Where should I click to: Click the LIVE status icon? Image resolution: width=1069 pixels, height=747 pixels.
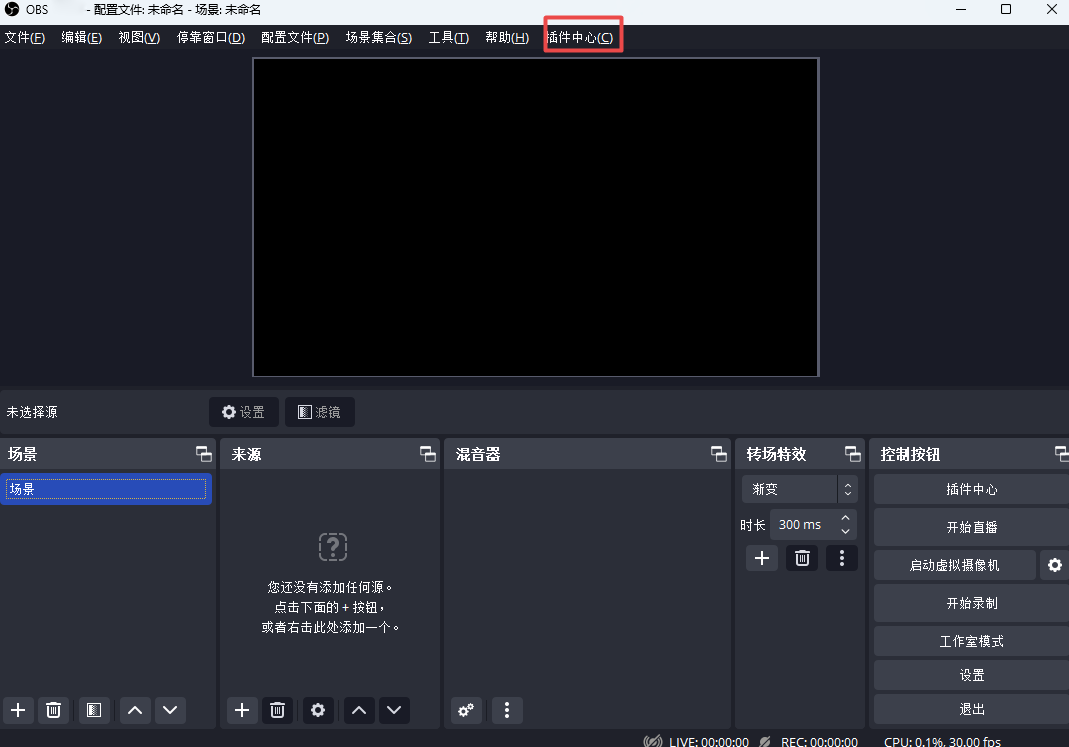[652, 742]
